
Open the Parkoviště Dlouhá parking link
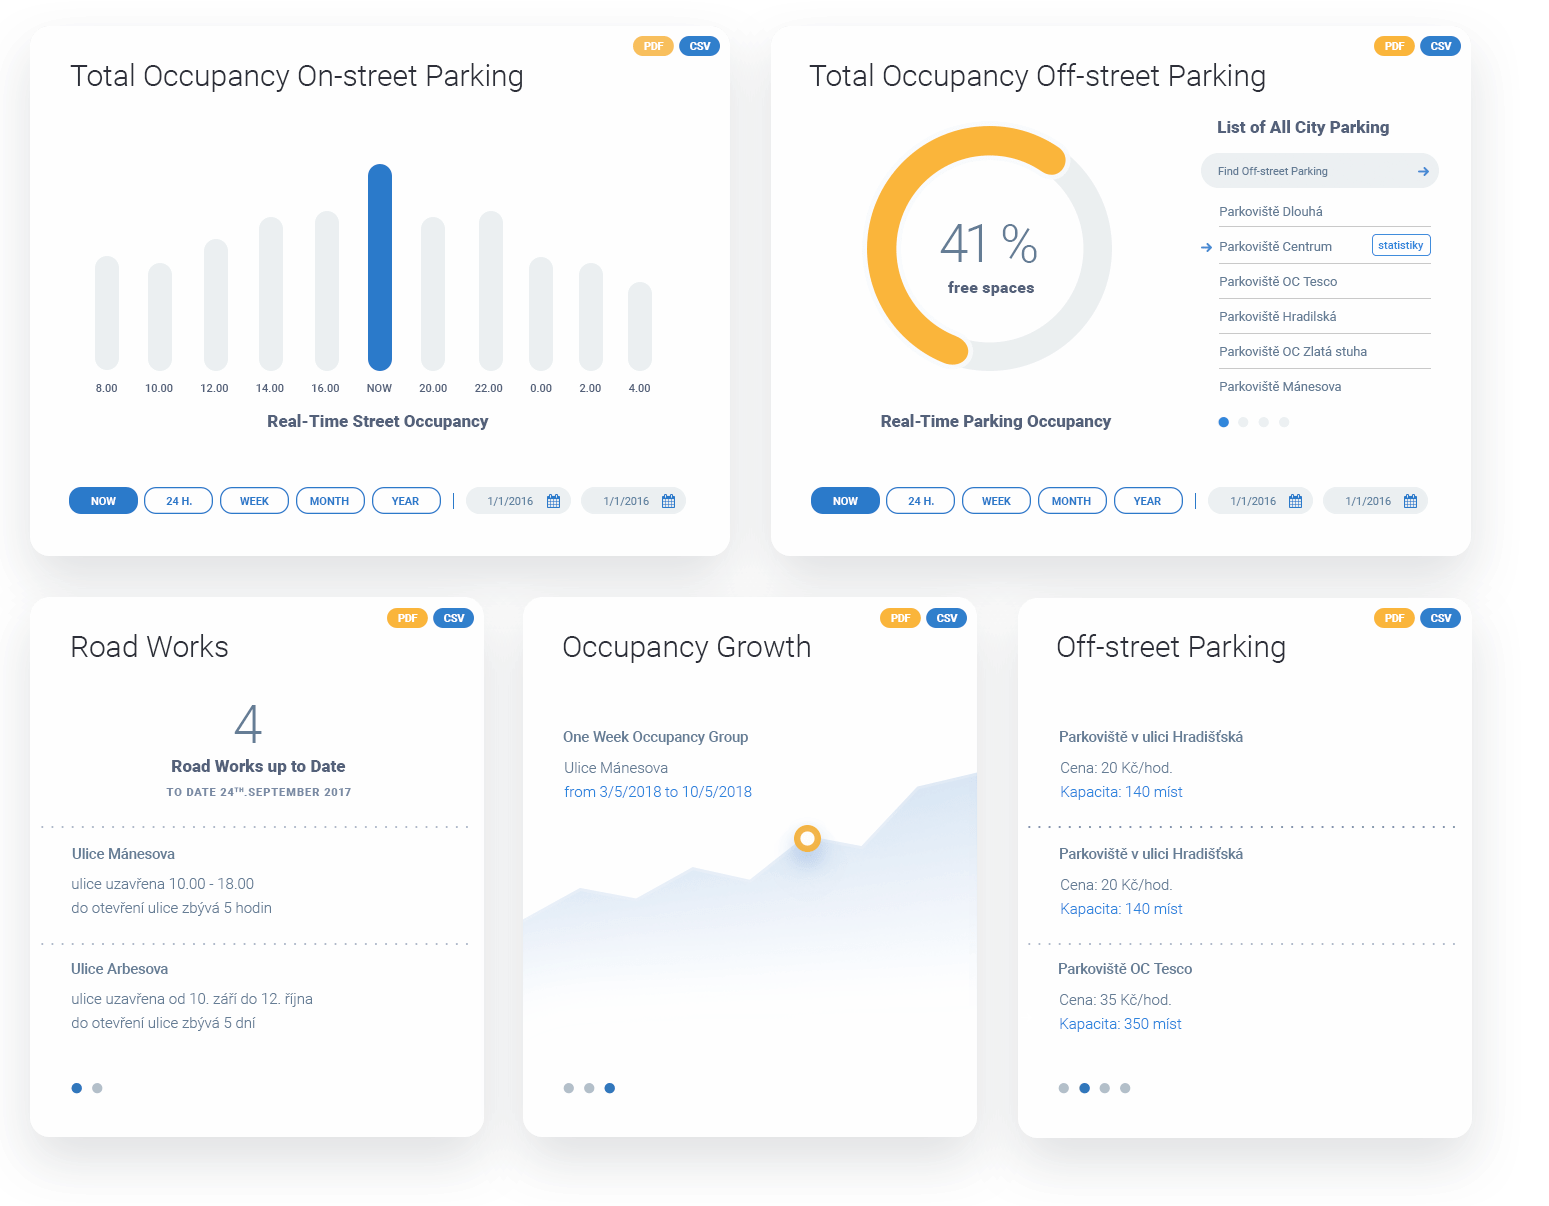click(x=1271, y=211)
